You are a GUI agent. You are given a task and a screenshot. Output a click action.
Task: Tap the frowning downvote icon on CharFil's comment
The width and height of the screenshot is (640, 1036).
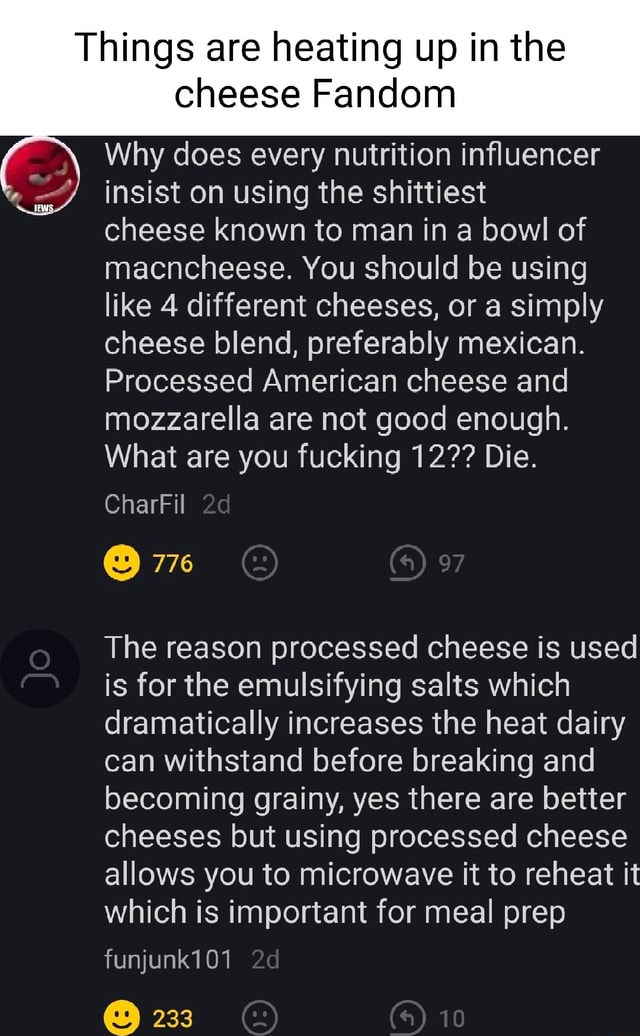(x=261, y=562)
